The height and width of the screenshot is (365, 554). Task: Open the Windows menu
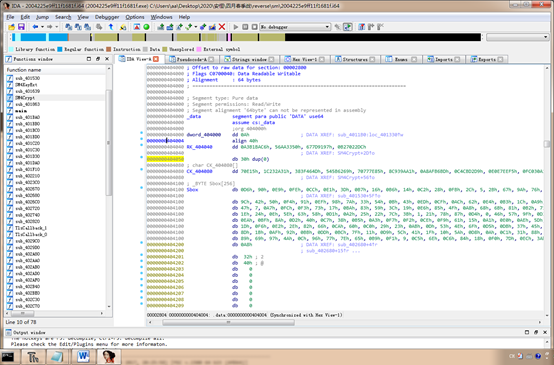(x=161, y=17)
